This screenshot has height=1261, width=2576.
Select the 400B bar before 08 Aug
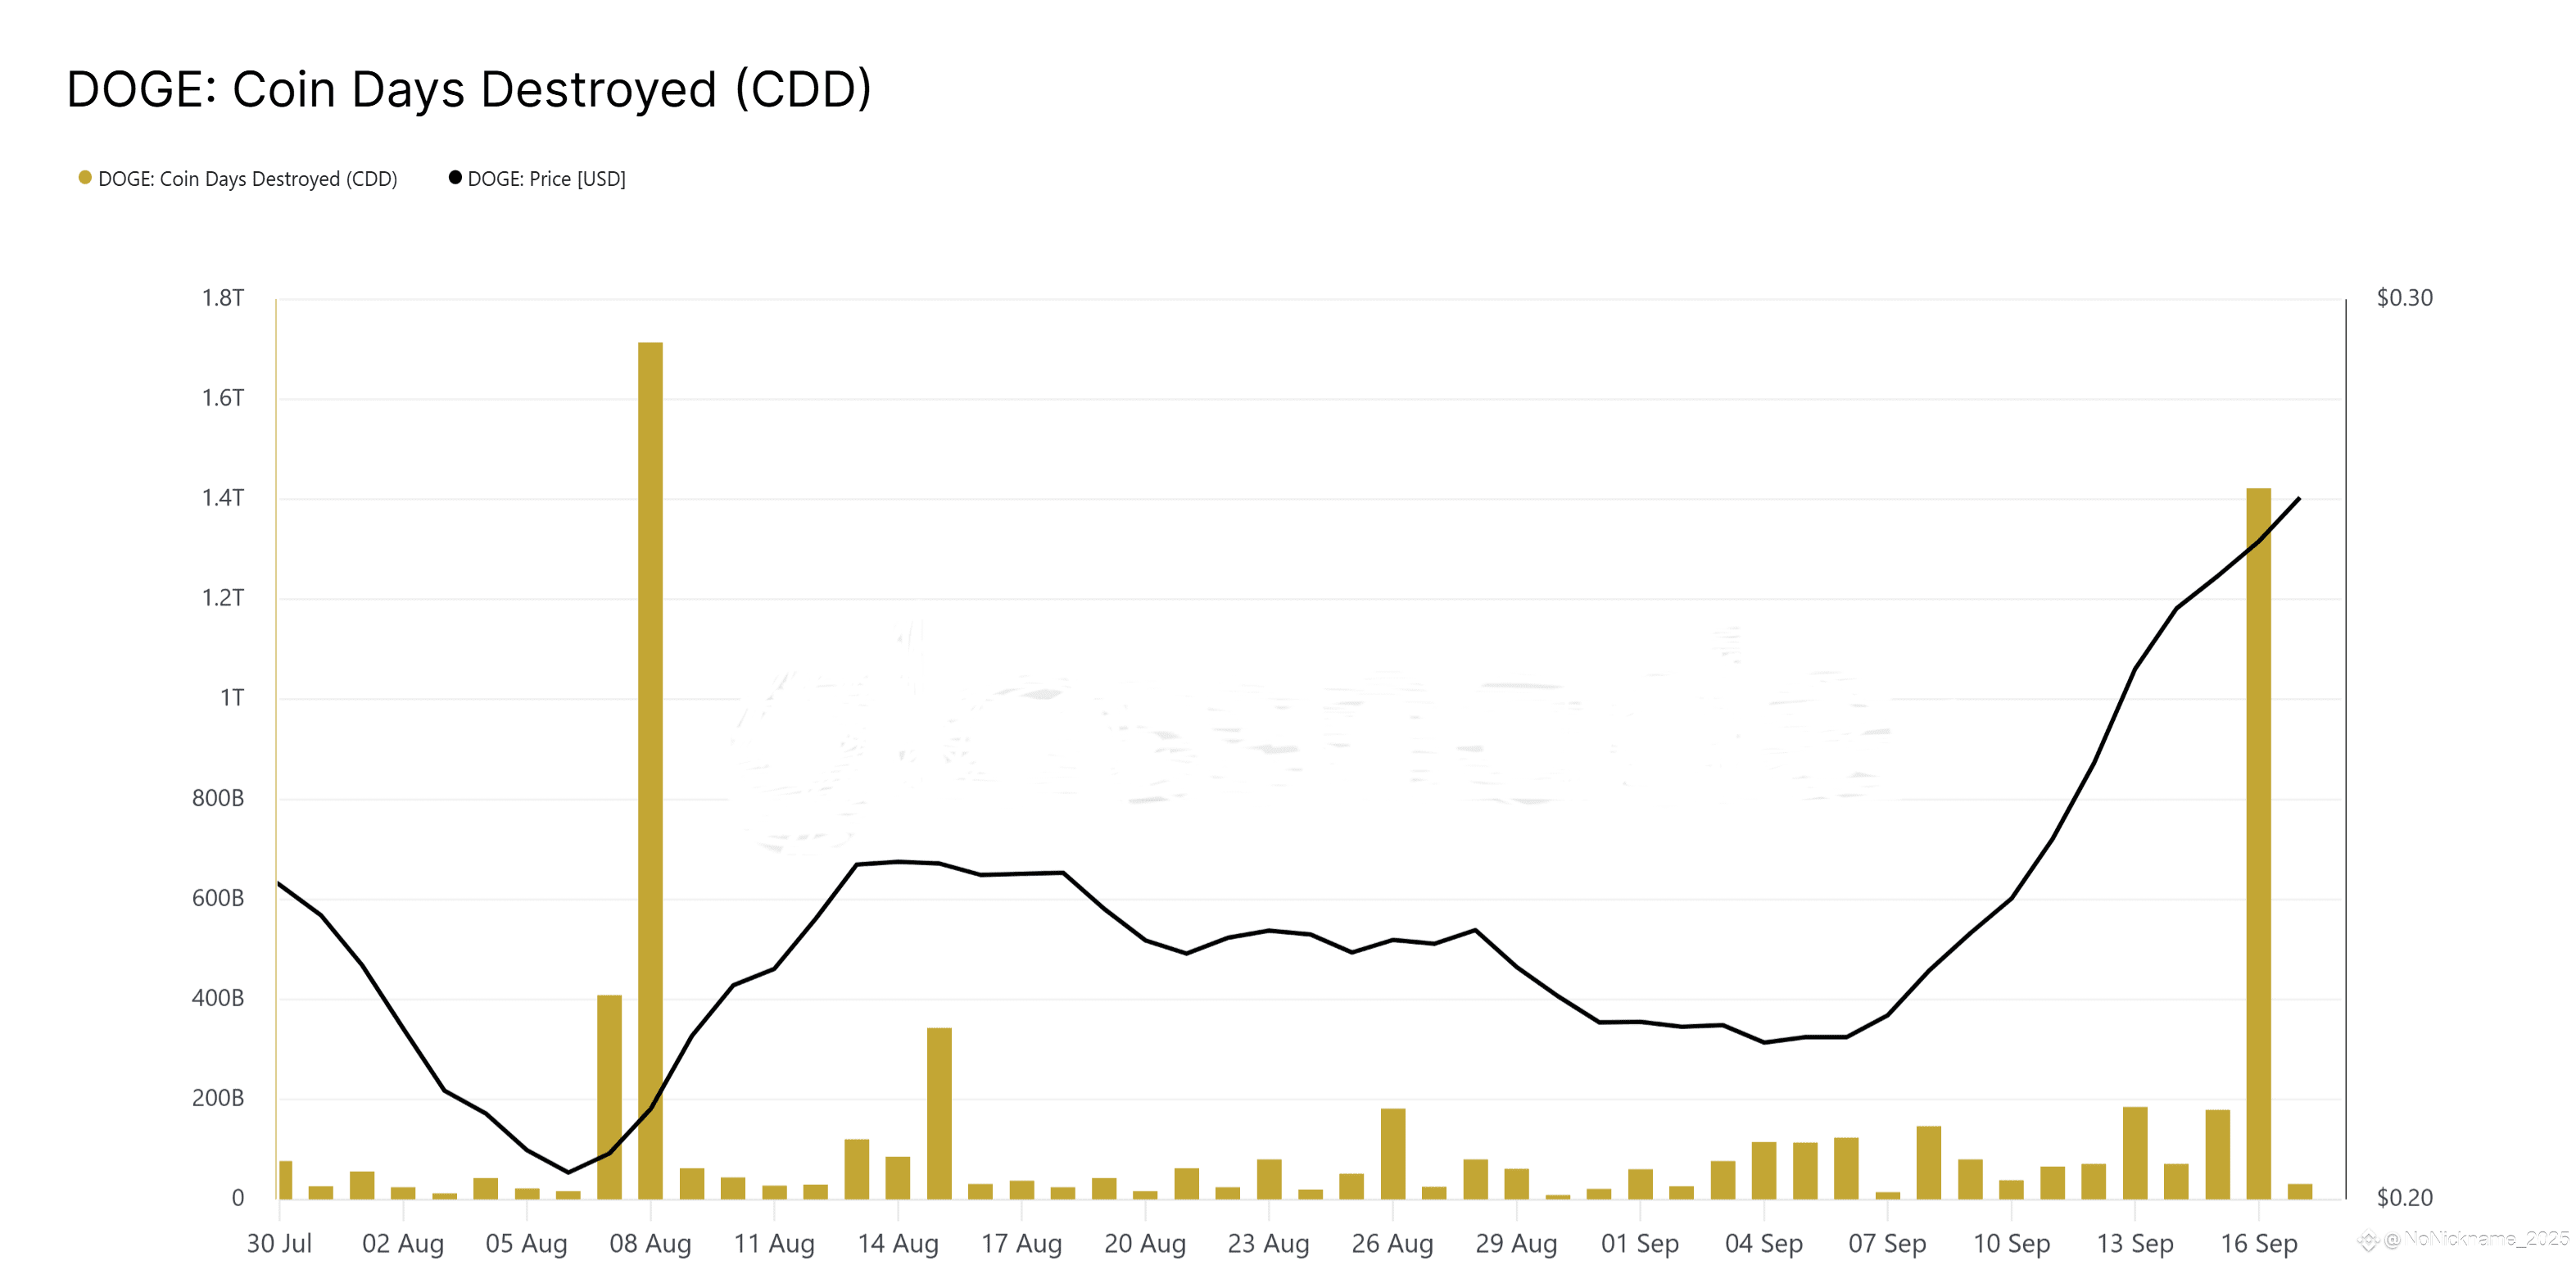[x=609, y=1097]
